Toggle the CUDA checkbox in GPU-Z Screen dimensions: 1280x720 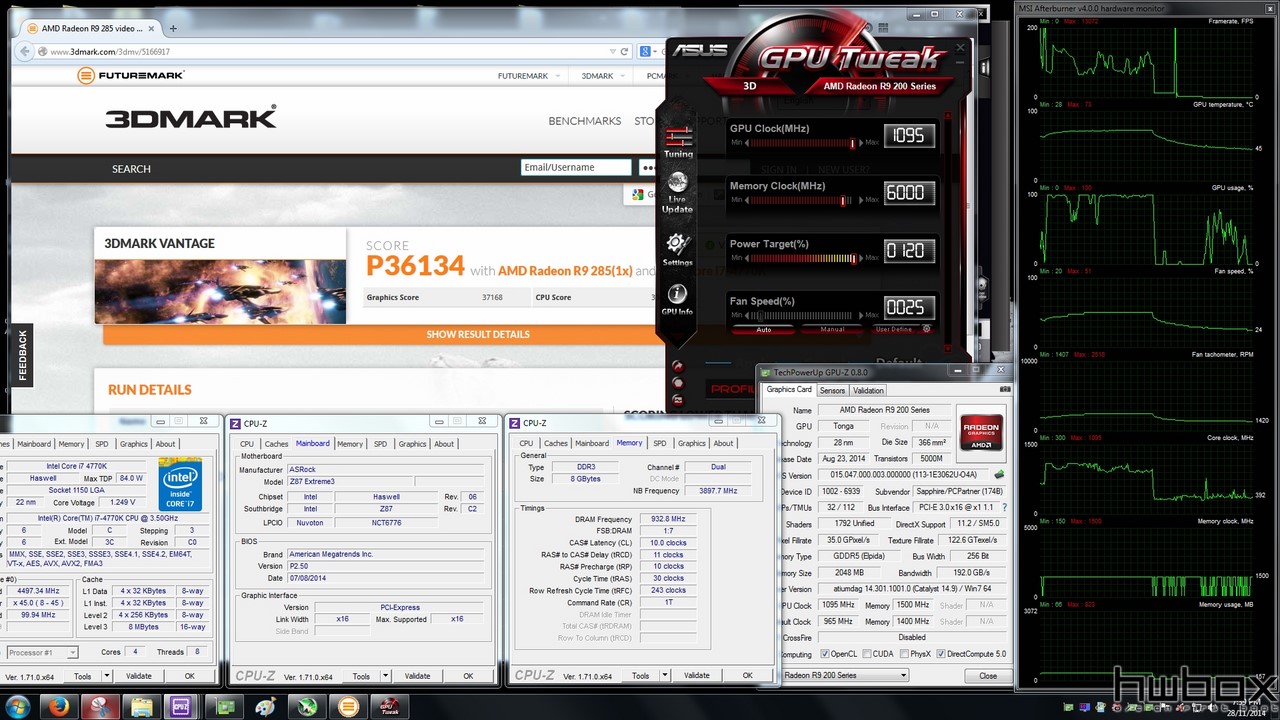click(867, 654)
